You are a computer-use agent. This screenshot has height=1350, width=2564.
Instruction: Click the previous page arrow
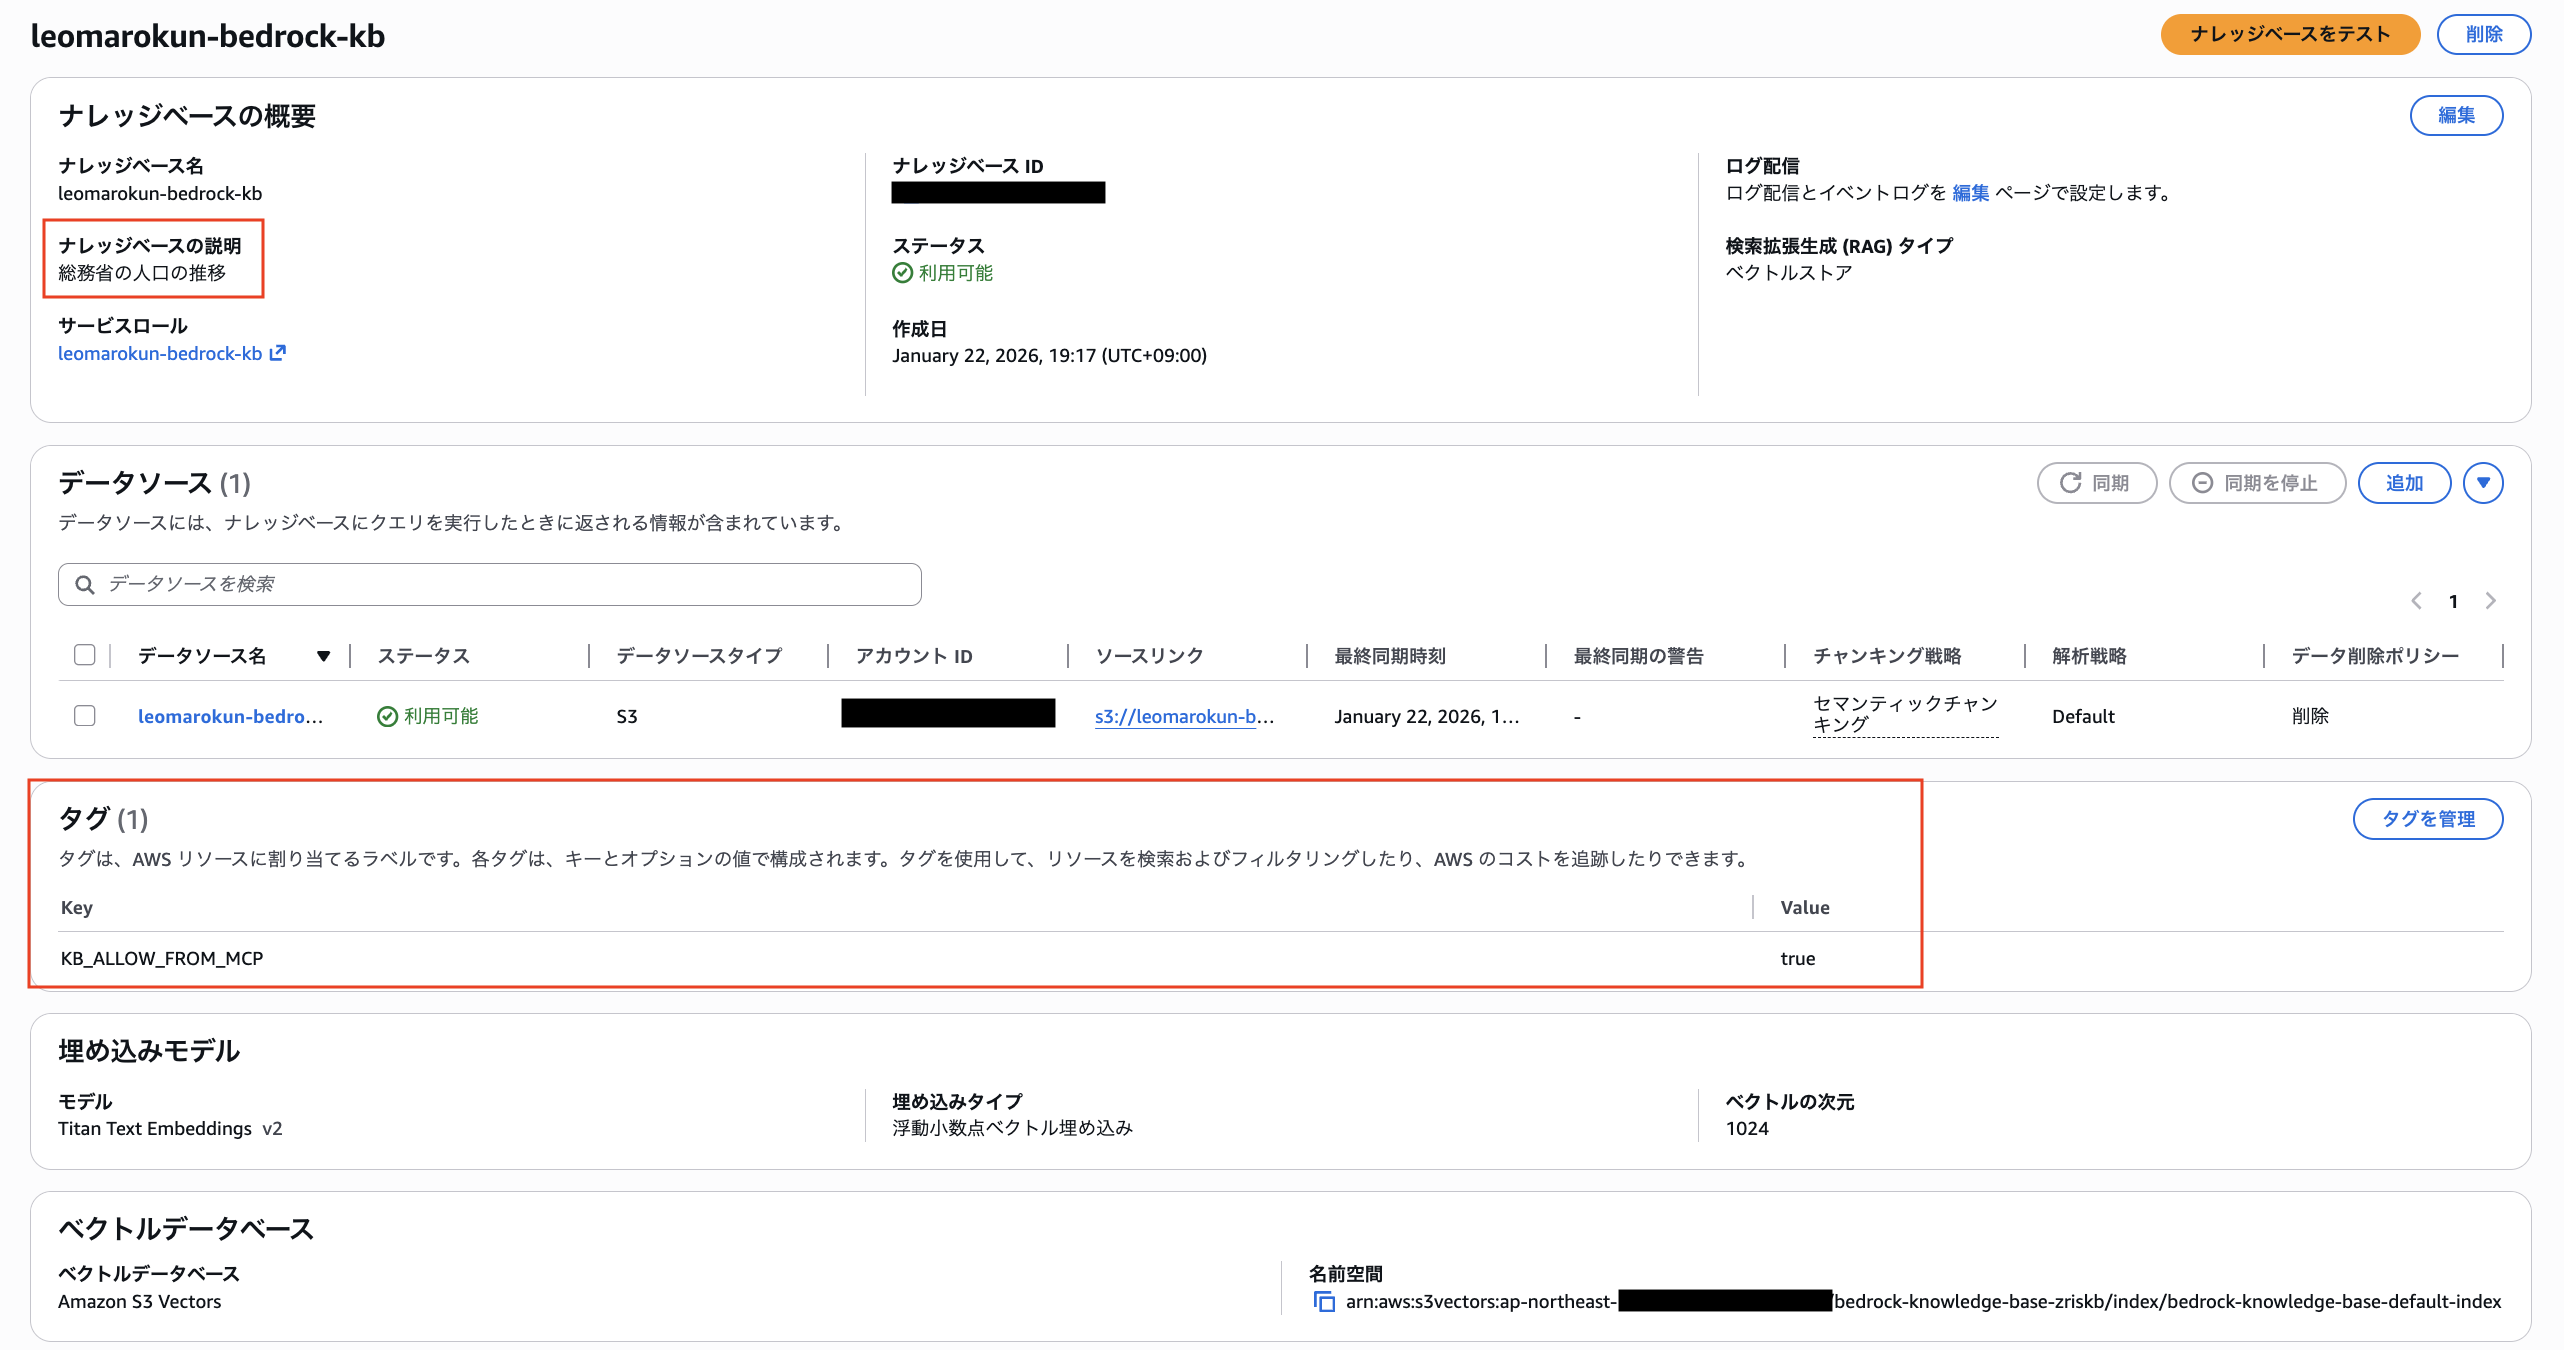click(x=2416, y=601)
